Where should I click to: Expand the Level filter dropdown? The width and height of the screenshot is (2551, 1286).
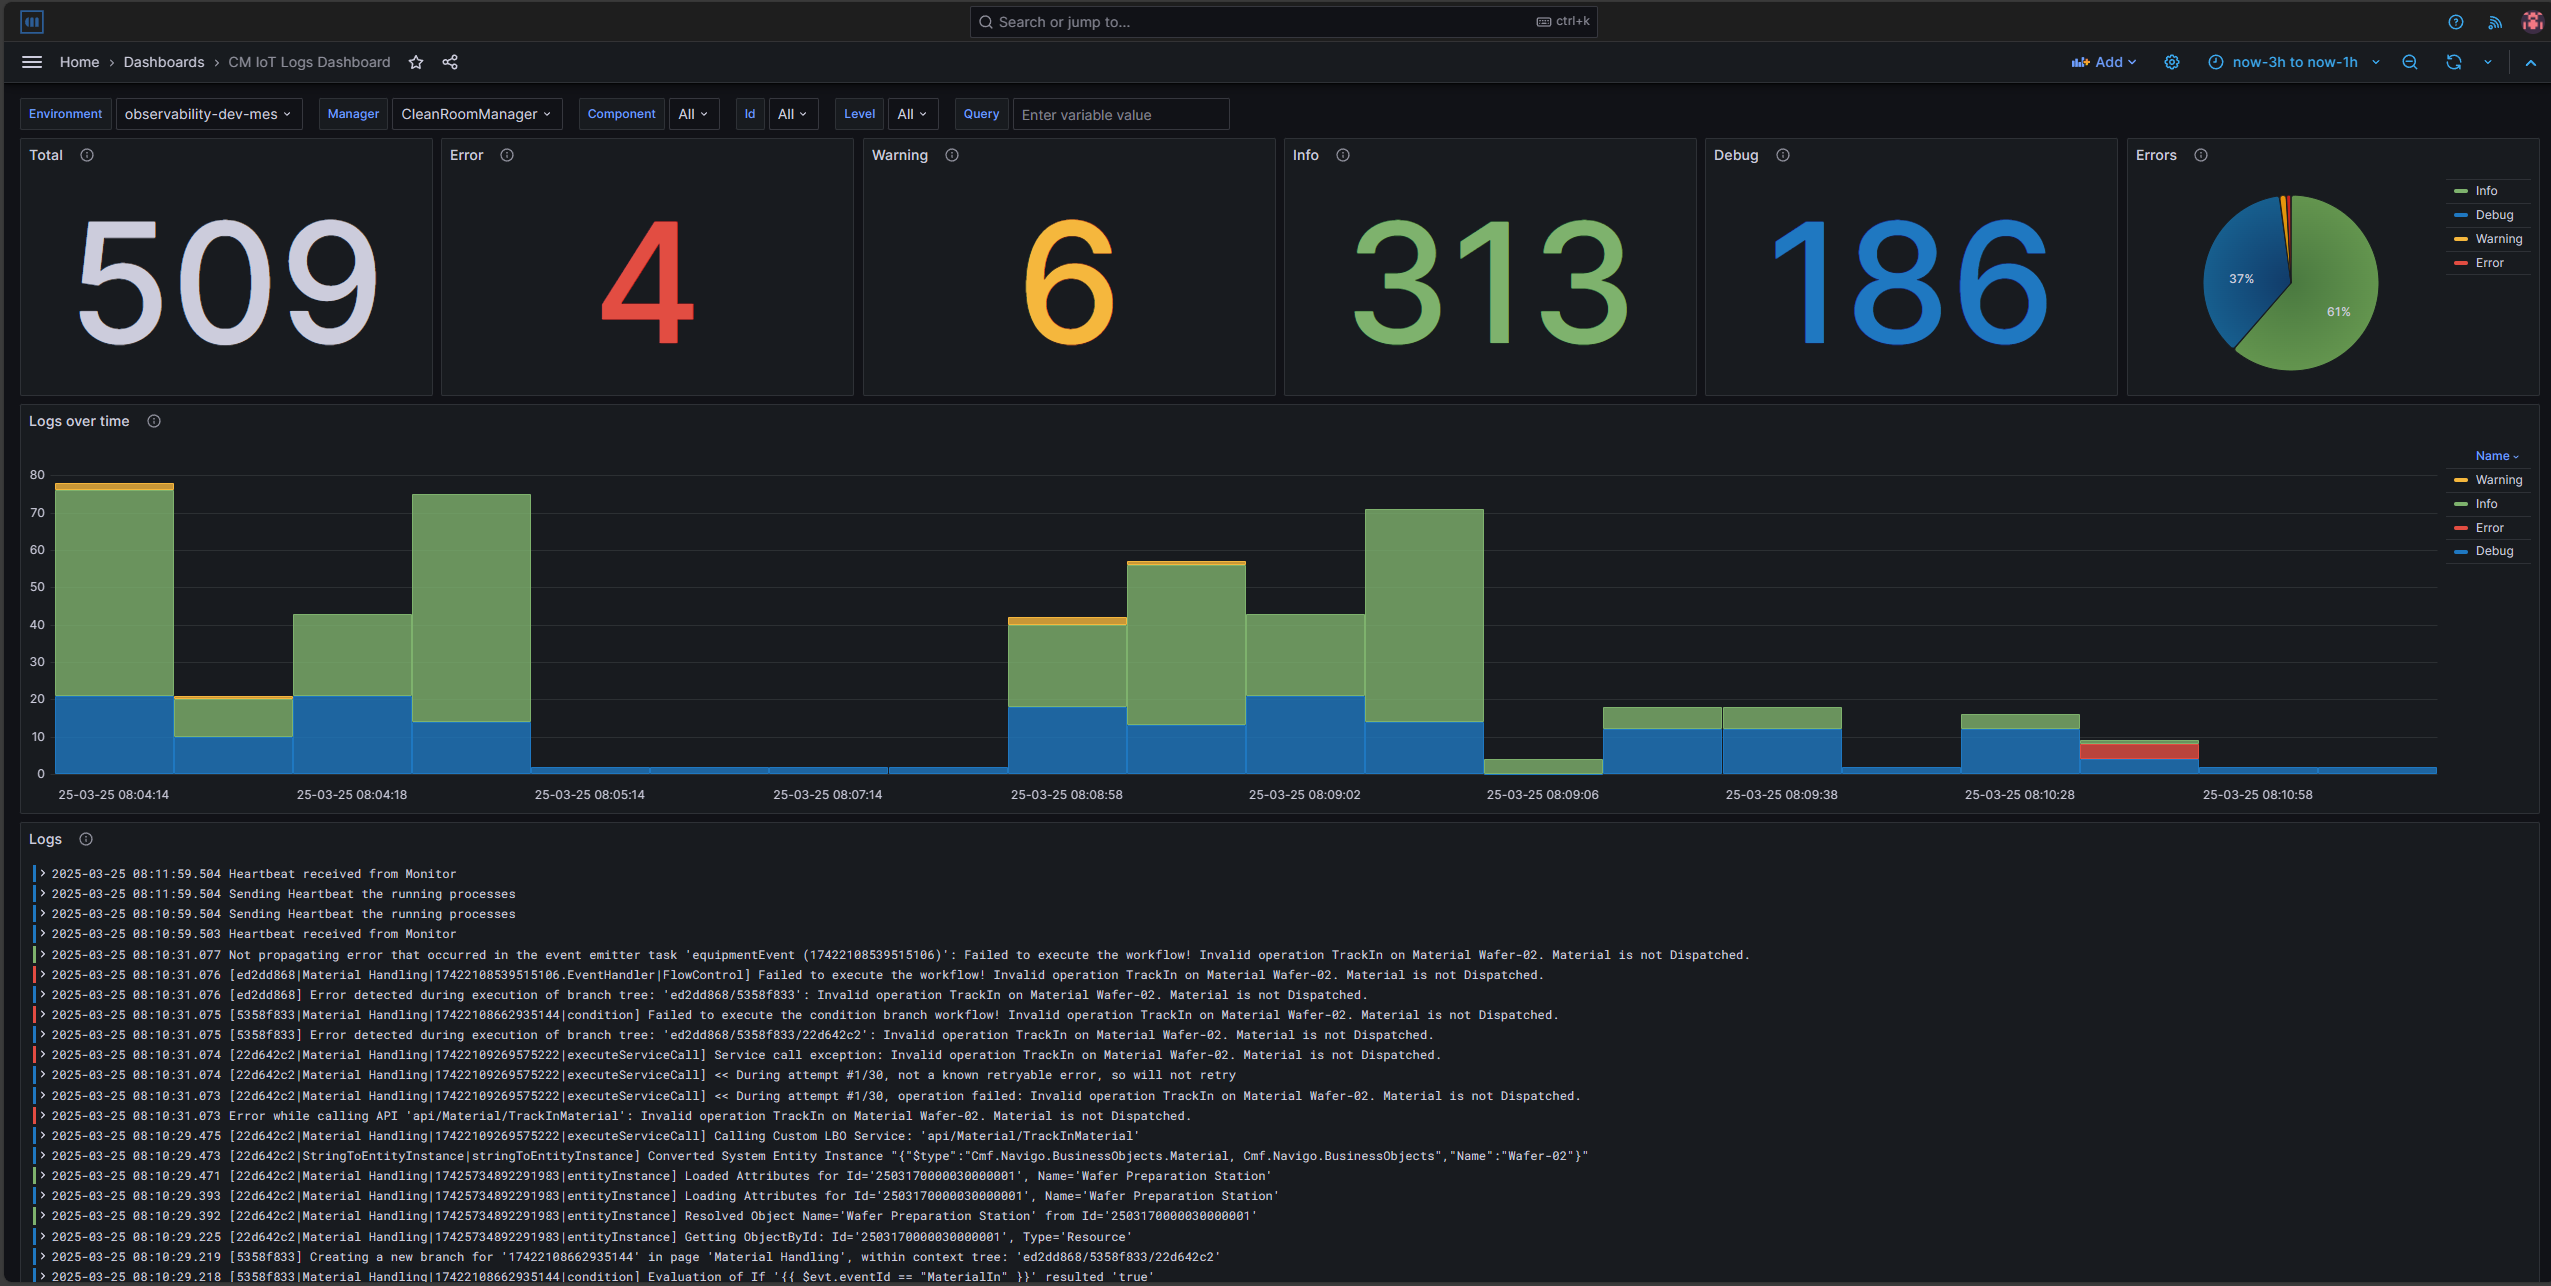pyautogui.click(x=911, y=113)
